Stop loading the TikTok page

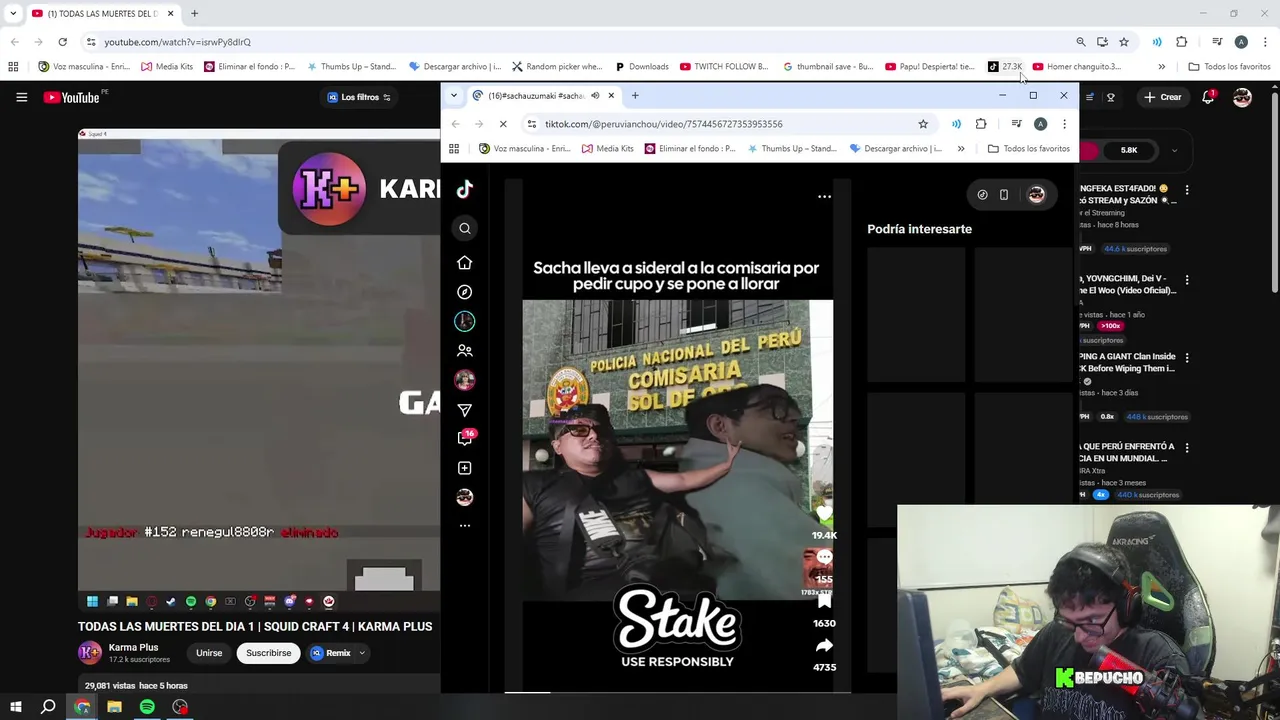503,124
